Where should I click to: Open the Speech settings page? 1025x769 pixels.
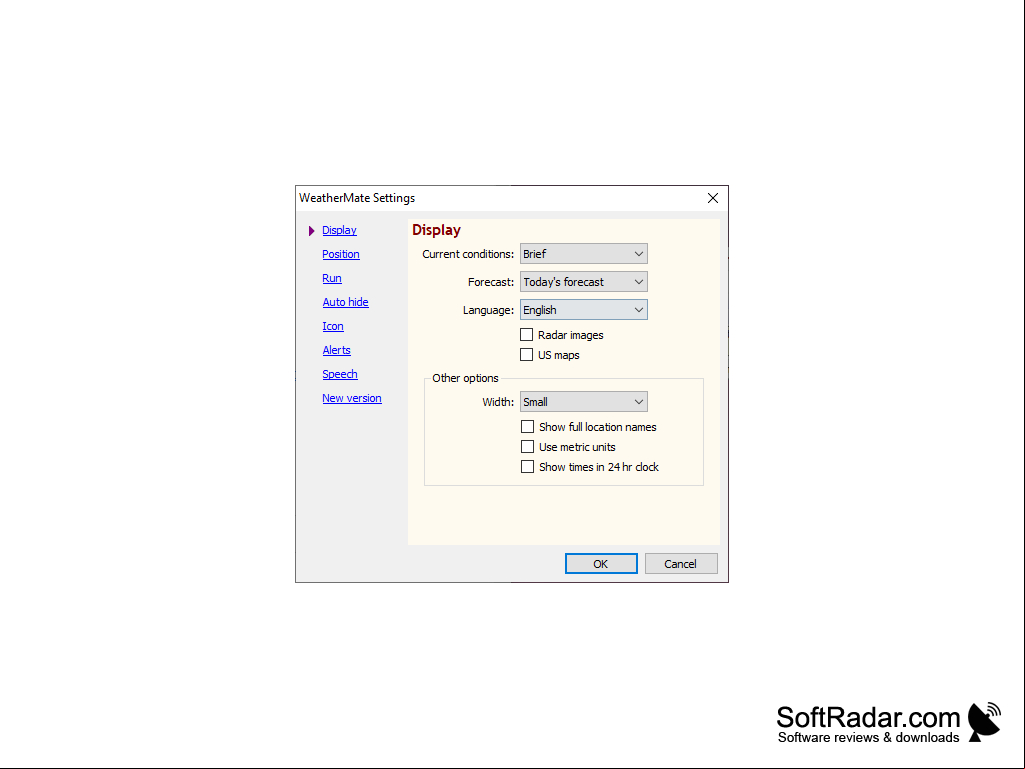(339, 374)
